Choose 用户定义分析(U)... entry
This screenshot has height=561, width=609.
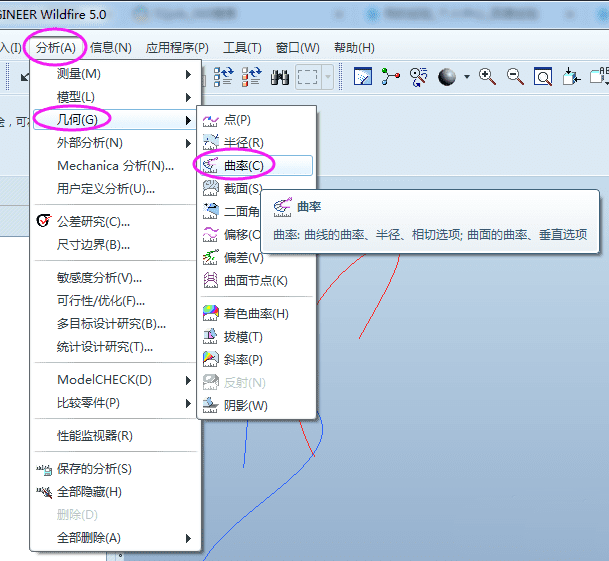(x=116, y=189)
